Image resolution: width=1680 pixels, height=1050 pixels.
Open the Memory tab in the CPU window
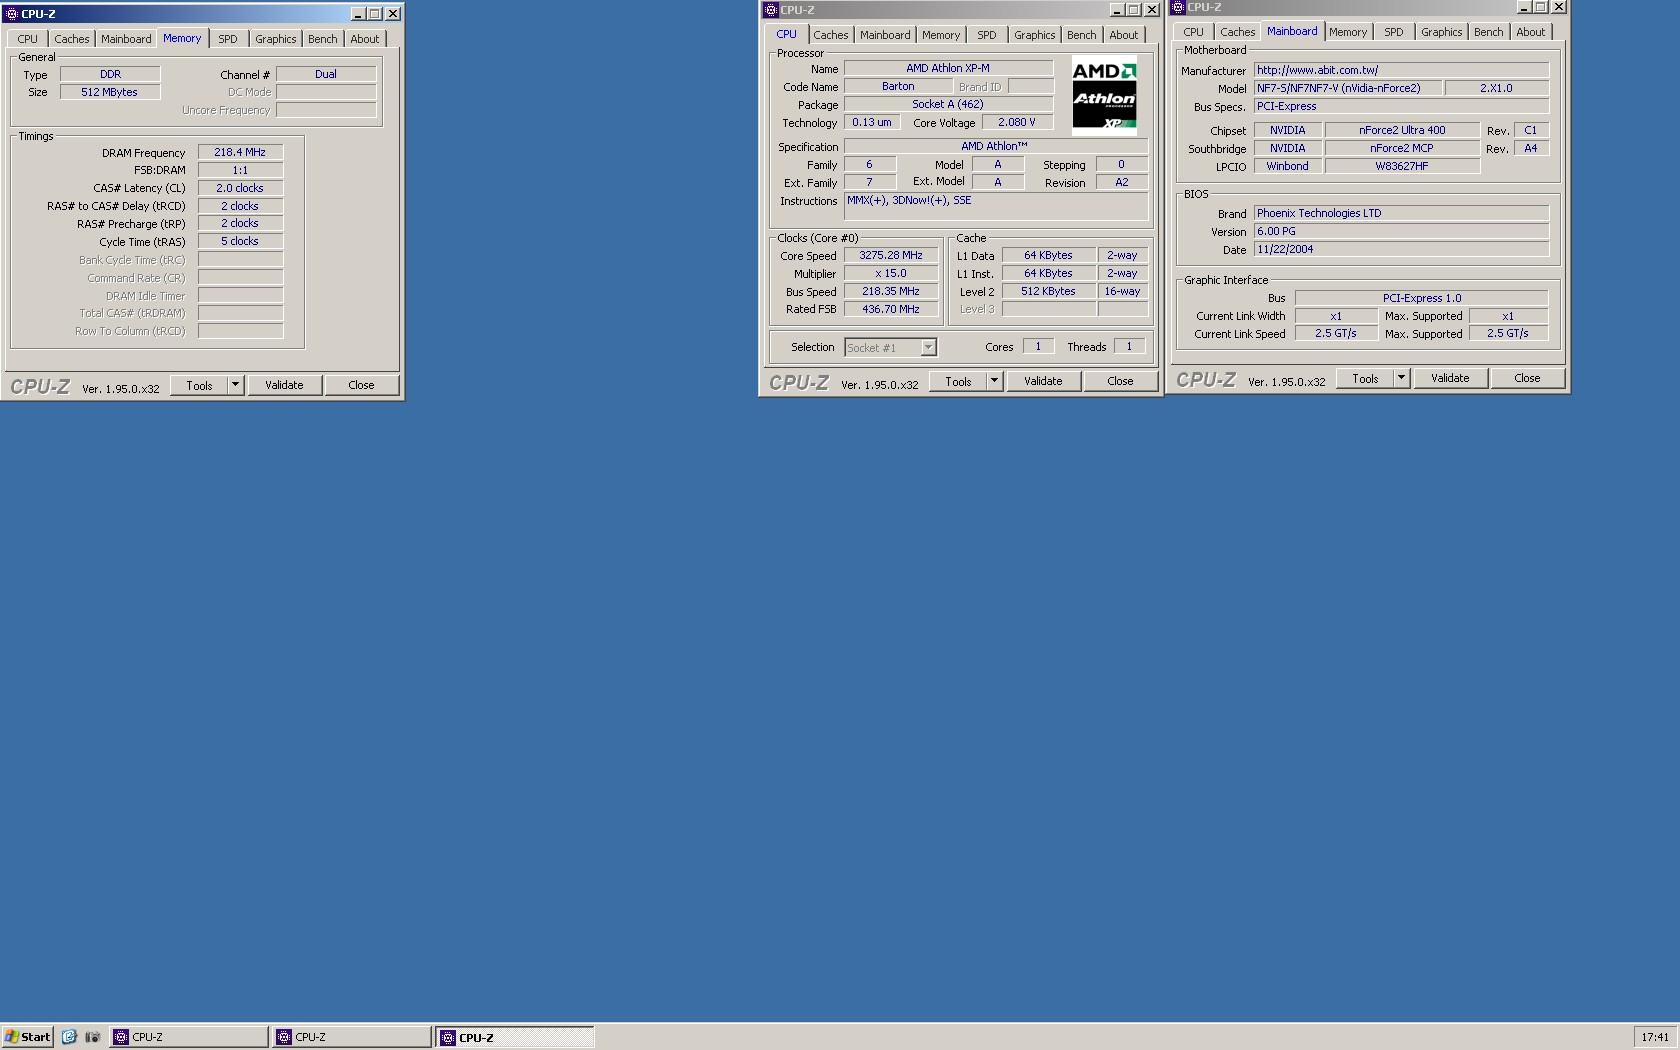coord(941,35)
